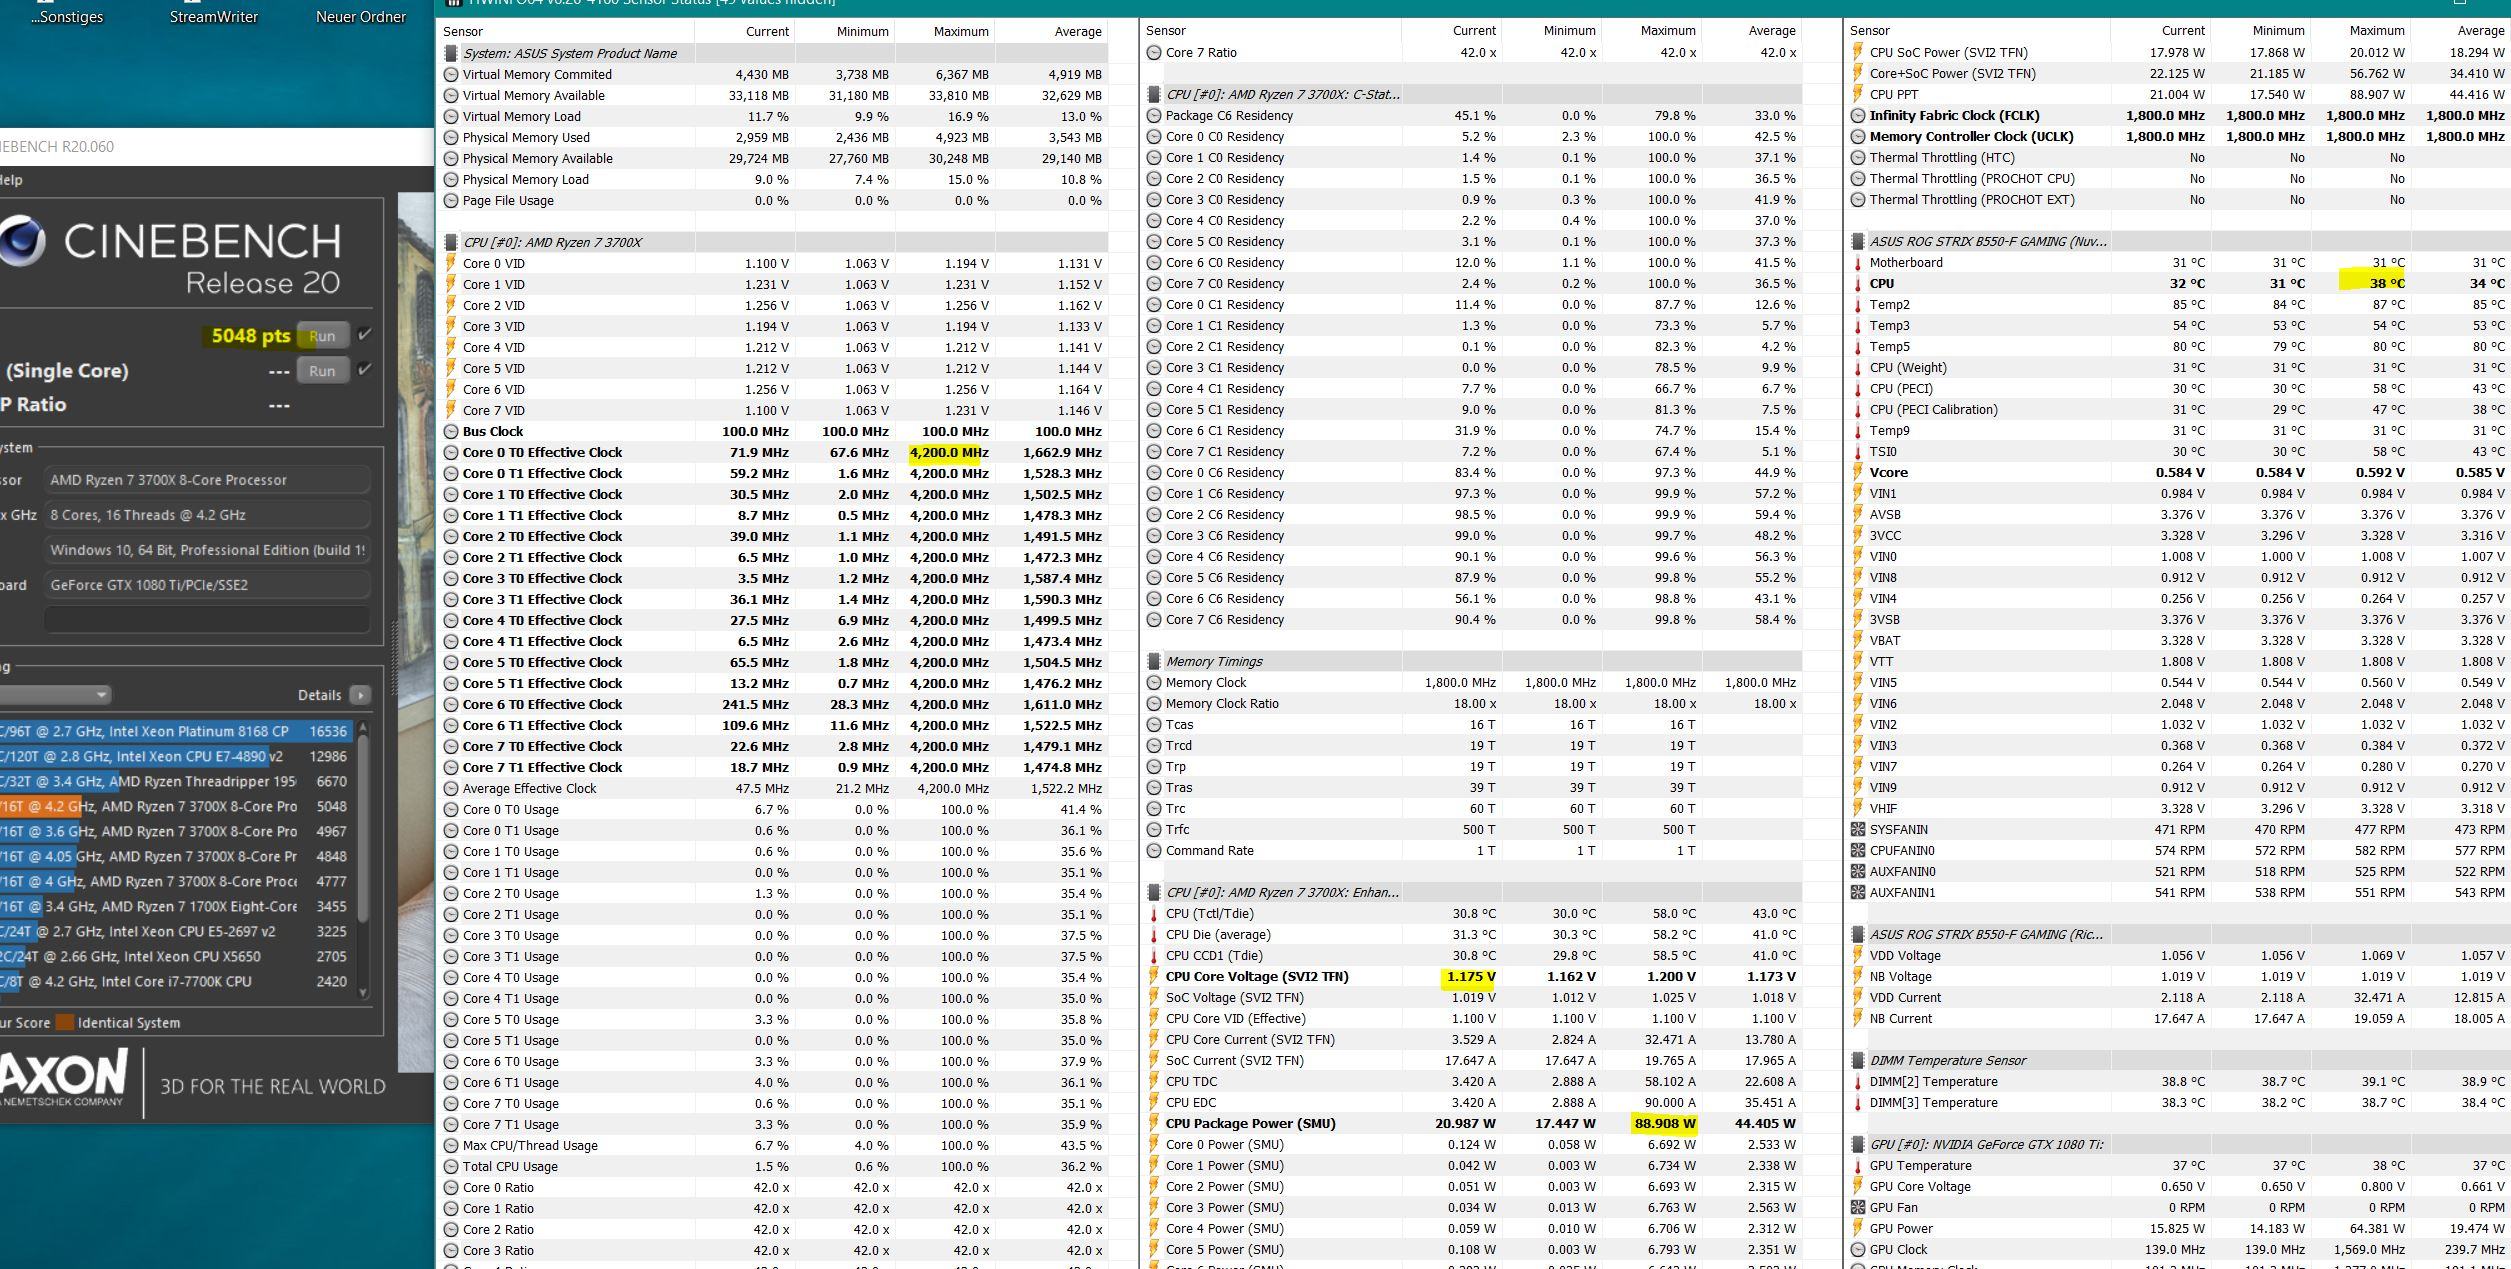Click the Cinebench processor name field
Viewport: 2511px width, 1269px height.
click(x=207, y=480)
